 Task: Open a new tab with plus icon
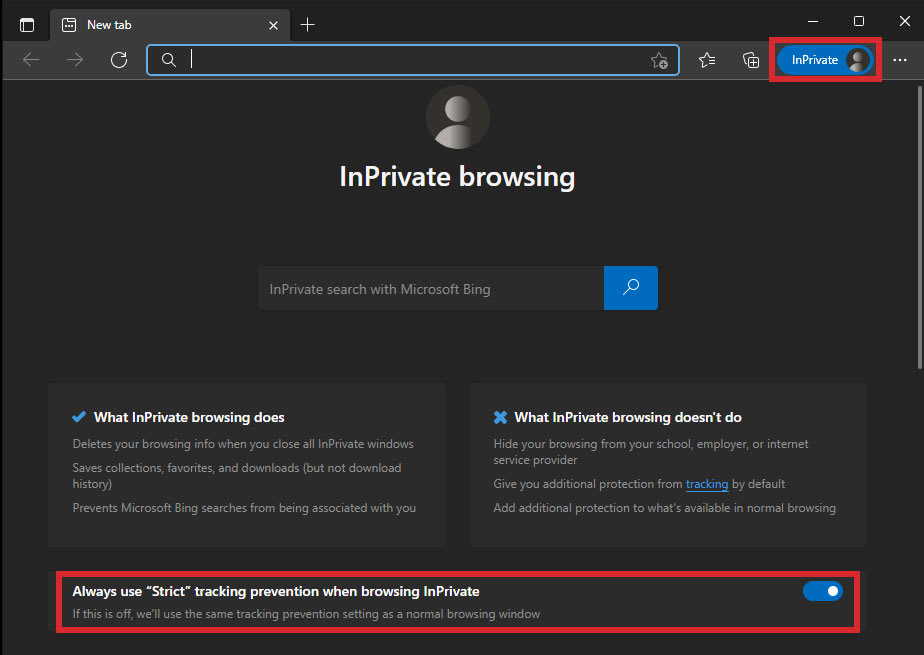308,25
